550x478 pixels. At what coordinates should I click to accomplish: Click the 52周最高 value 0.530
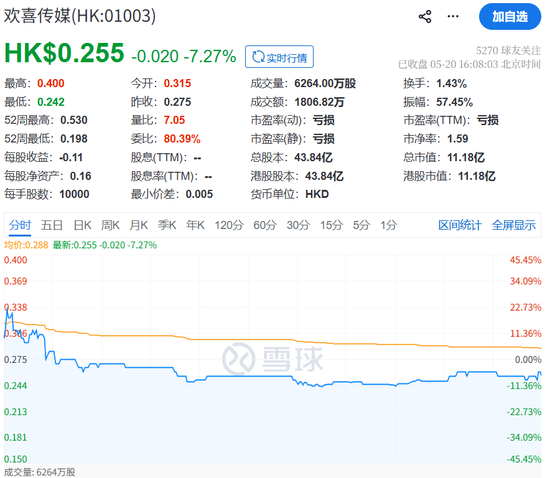(x=74, y=120)
